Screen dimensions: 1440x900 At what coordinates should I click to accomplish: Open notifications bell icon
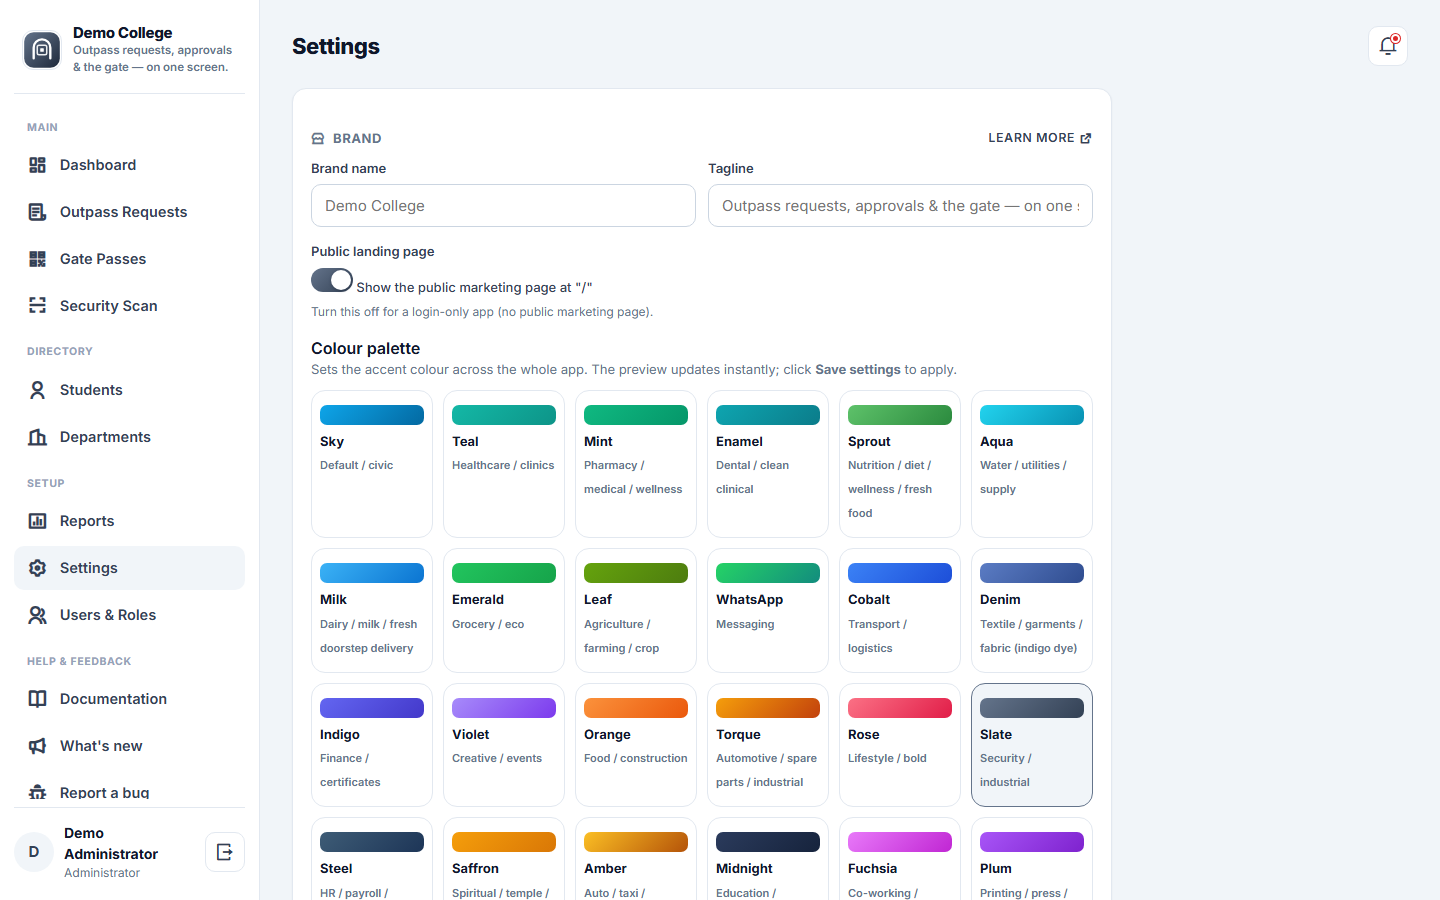(1388, 46)
